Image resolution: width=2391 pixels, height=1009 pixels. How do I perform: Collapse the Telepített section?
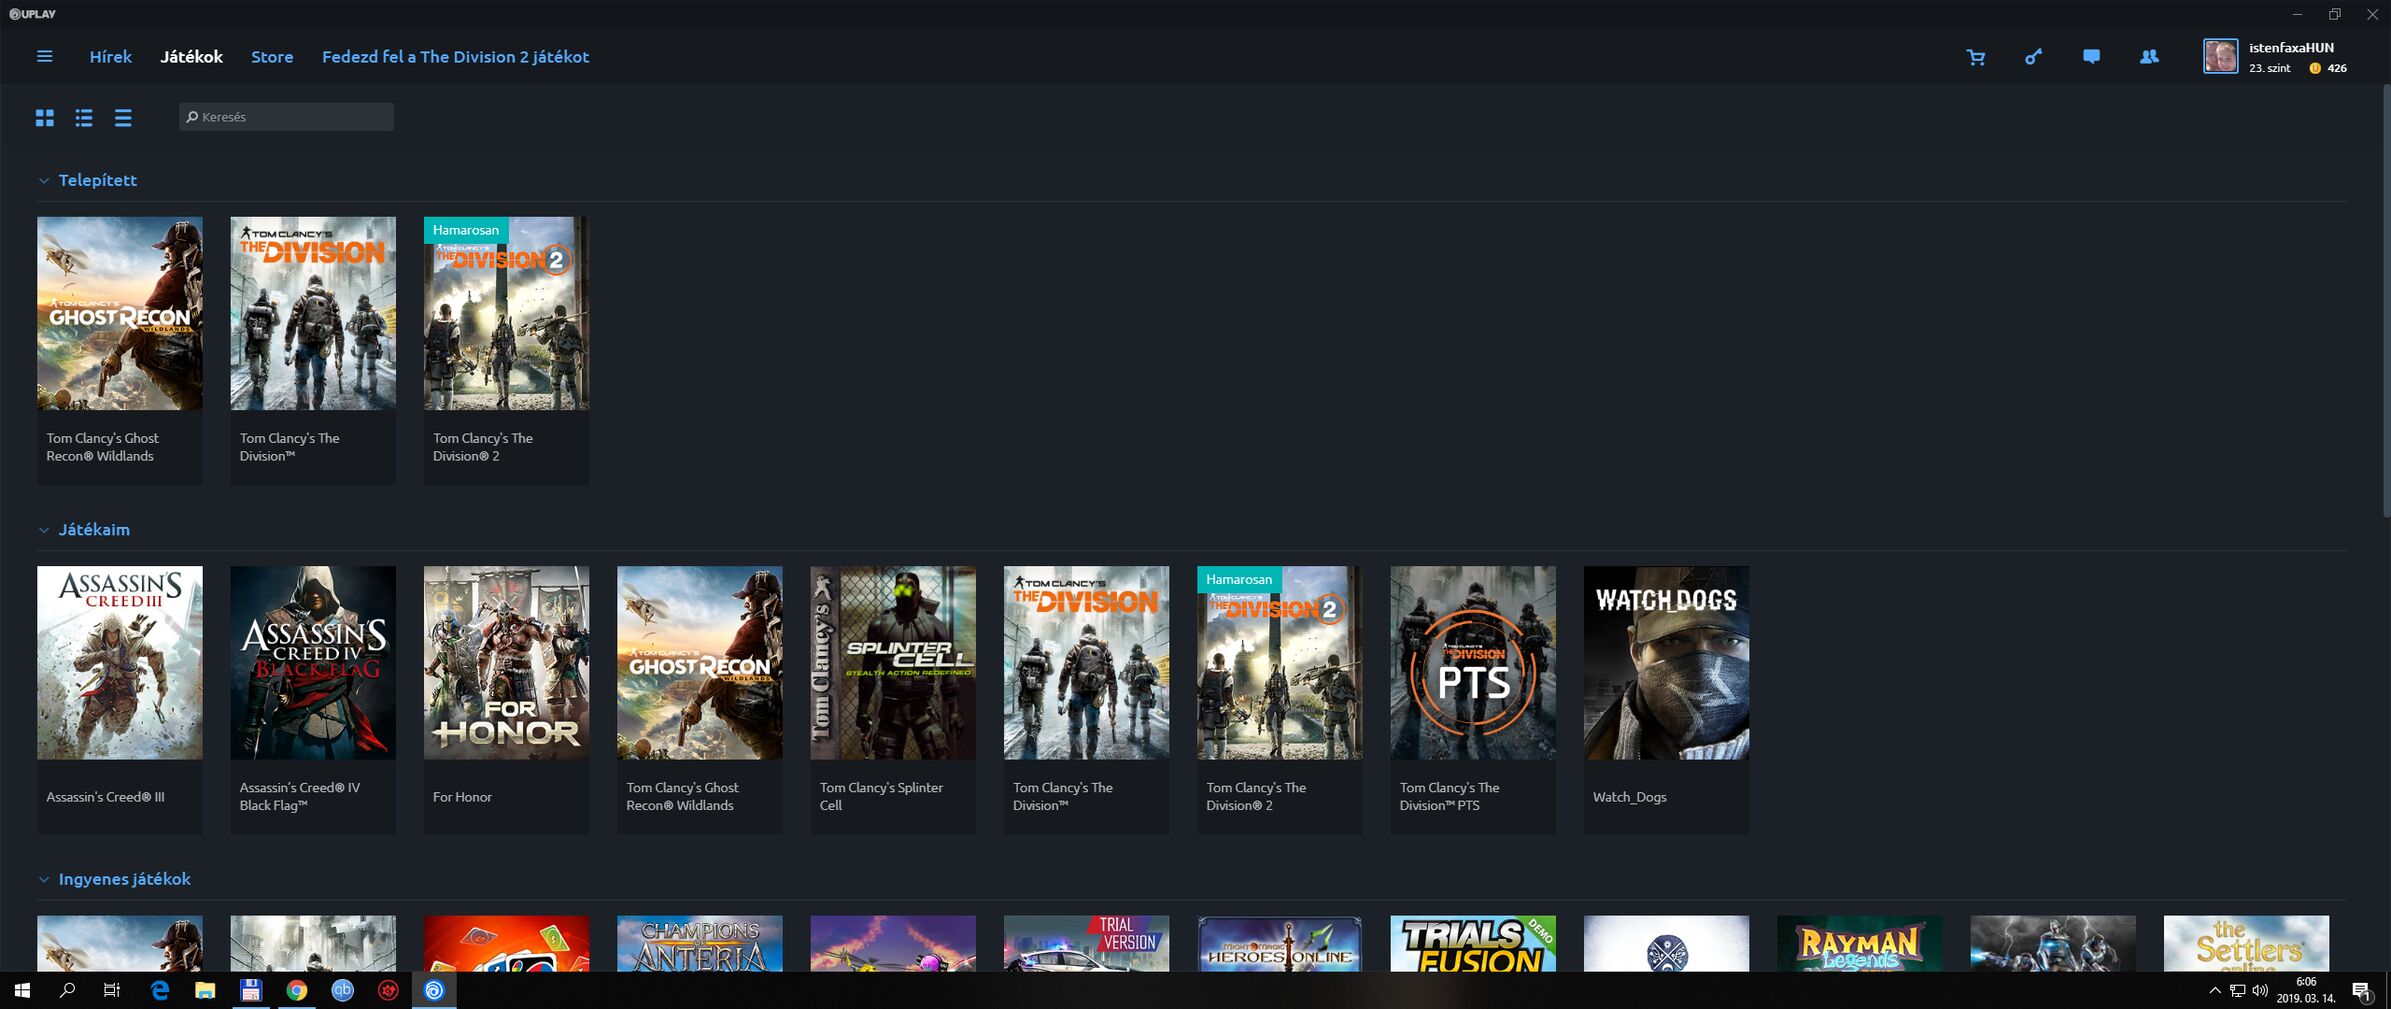pyautogui.click(x=43, y=181)
